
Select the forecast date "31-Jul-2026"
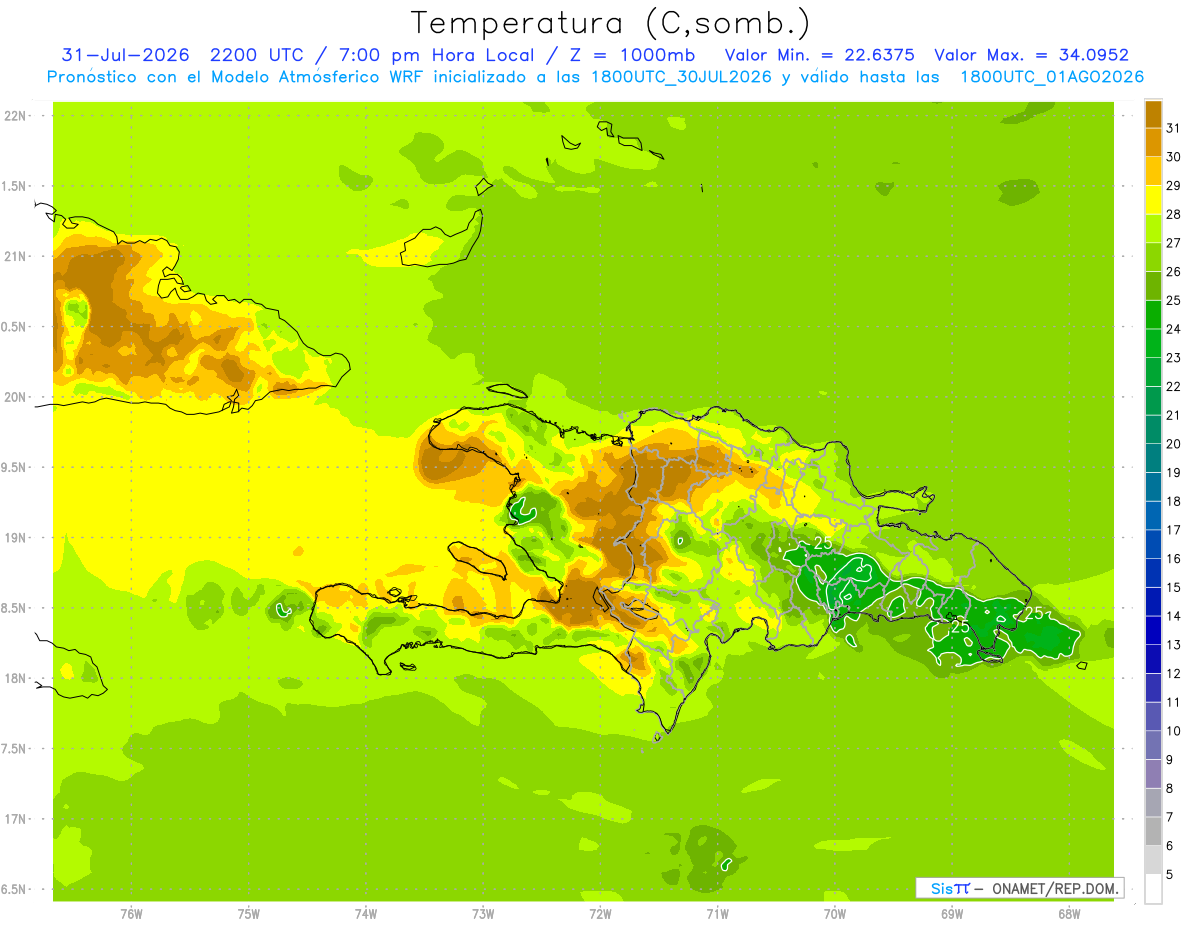(x=125, y=55)
